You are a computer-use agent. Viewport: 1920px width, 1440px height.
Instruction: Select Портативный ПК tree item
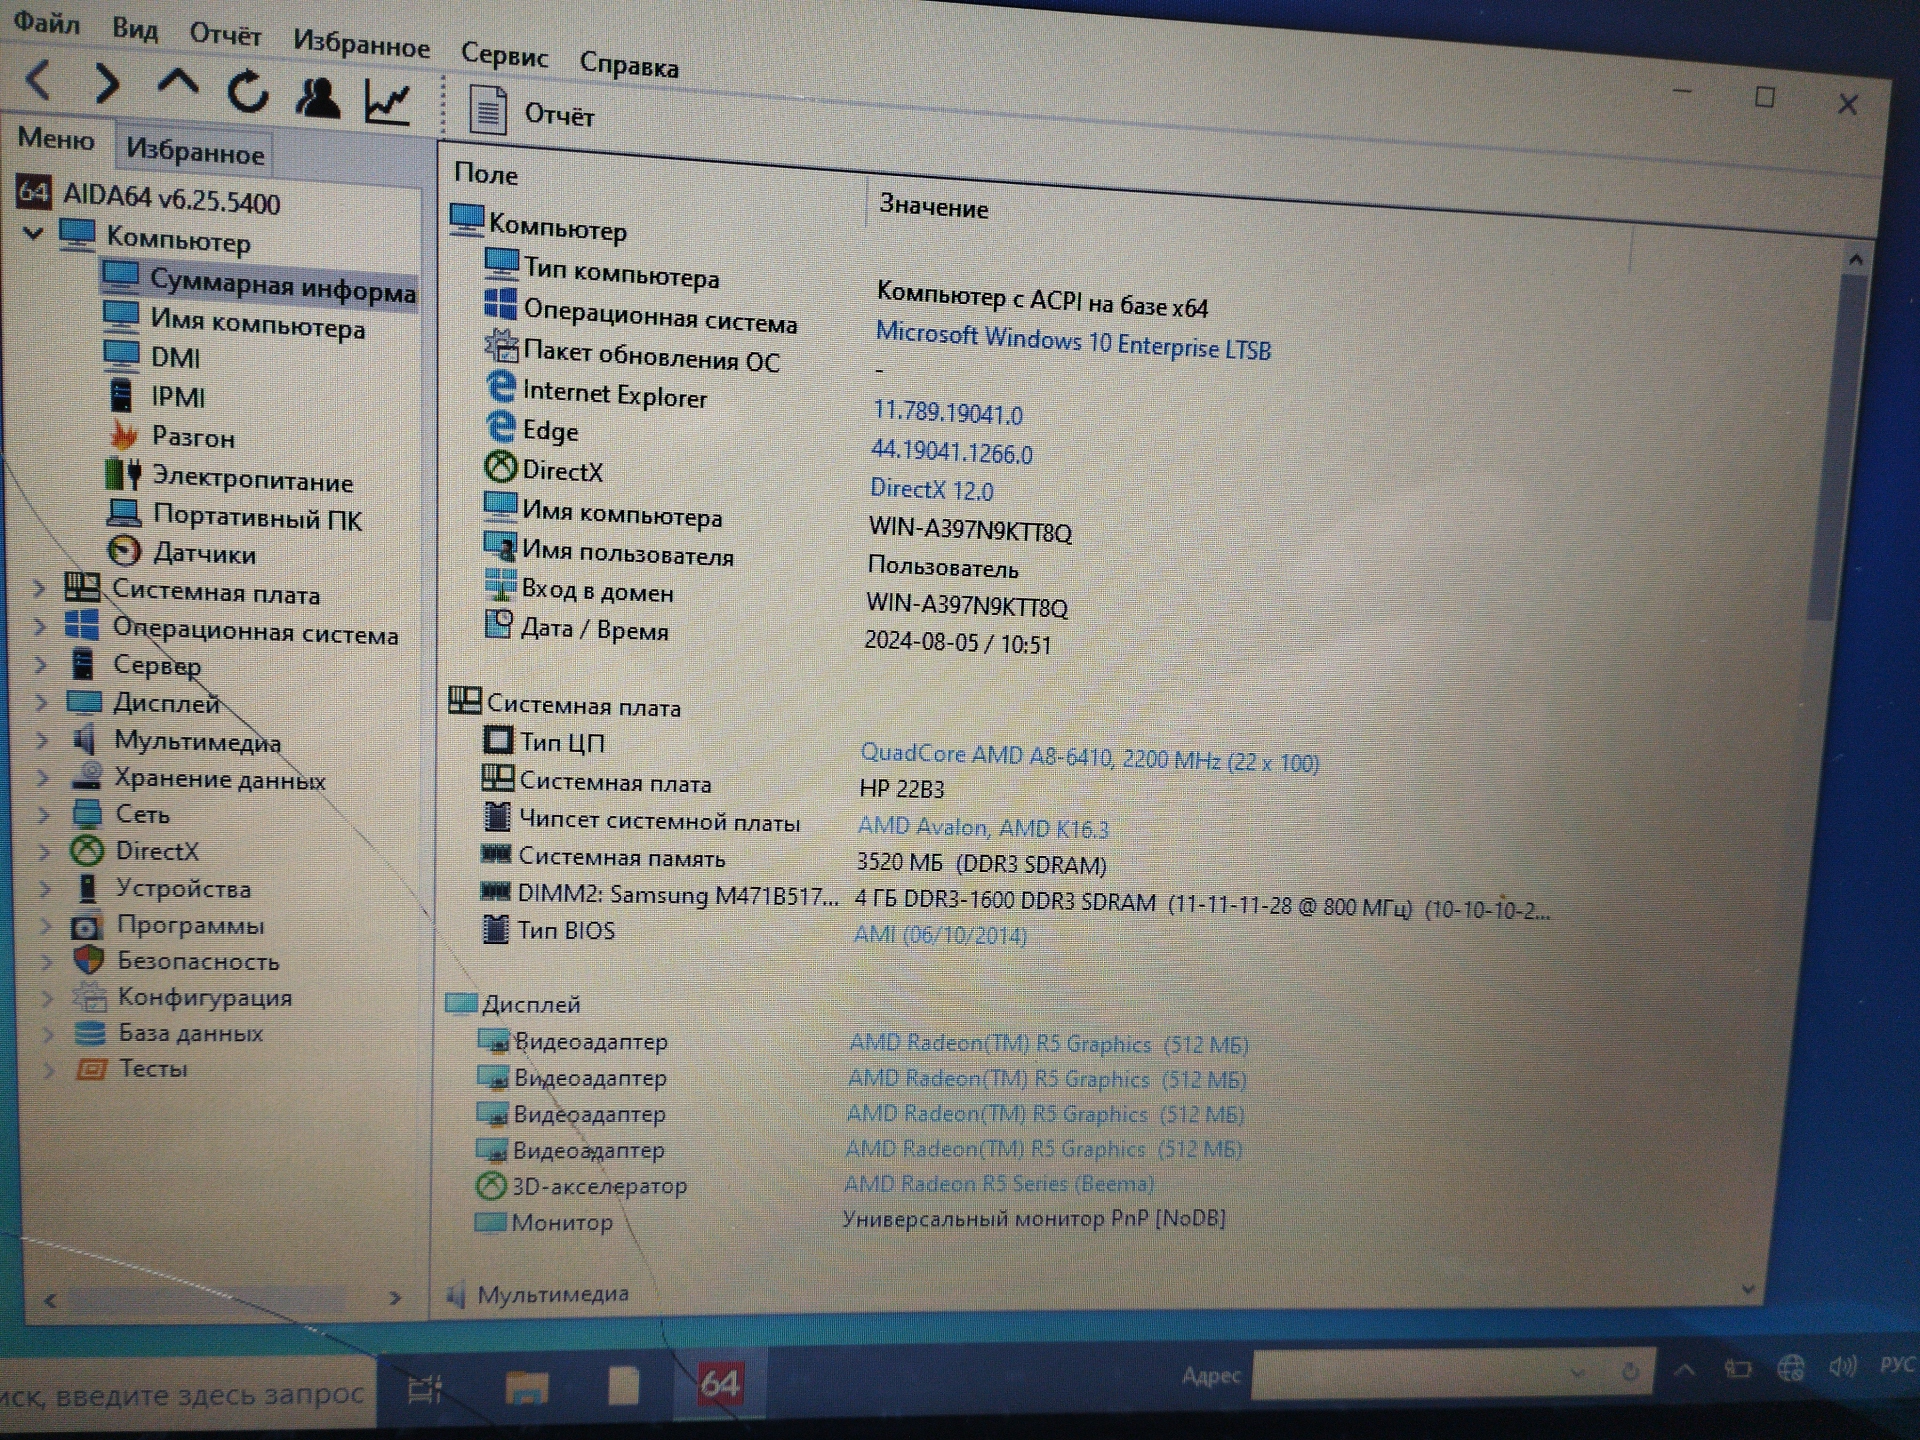click(257, 517)
